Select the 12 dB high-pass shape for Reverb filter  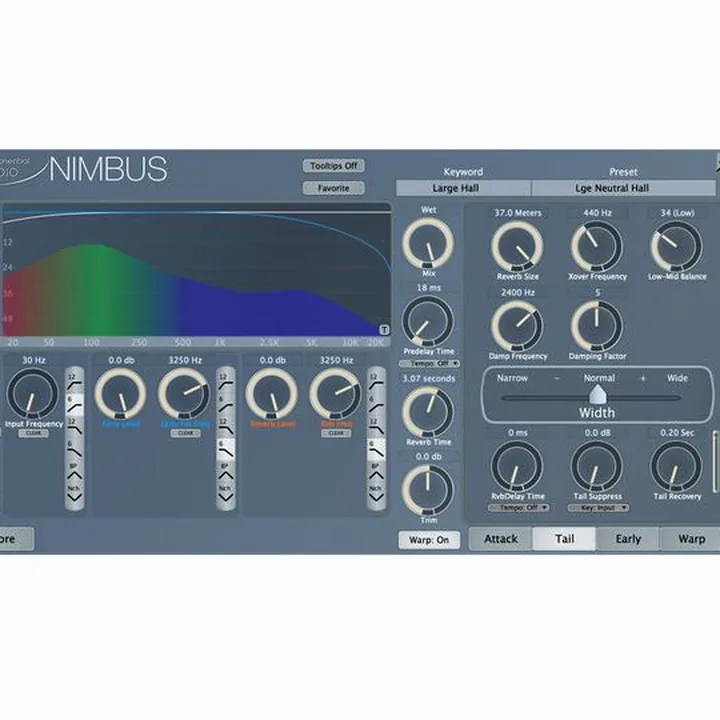[x=376, y=382]
